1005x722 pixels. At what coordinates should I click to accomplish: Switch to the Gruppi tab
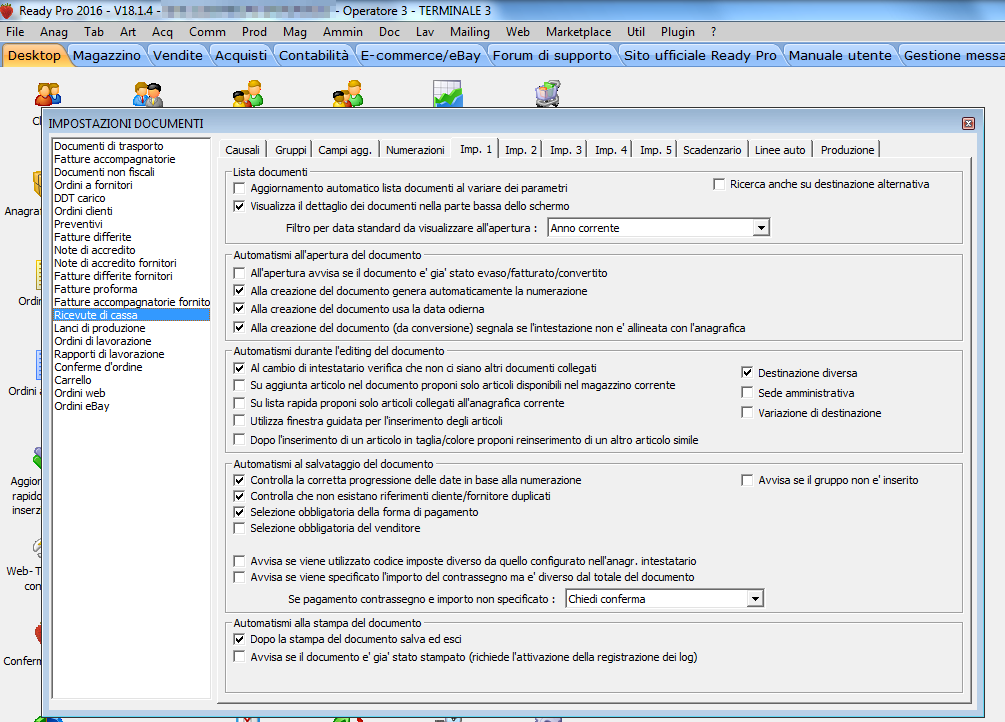[290, 150]
